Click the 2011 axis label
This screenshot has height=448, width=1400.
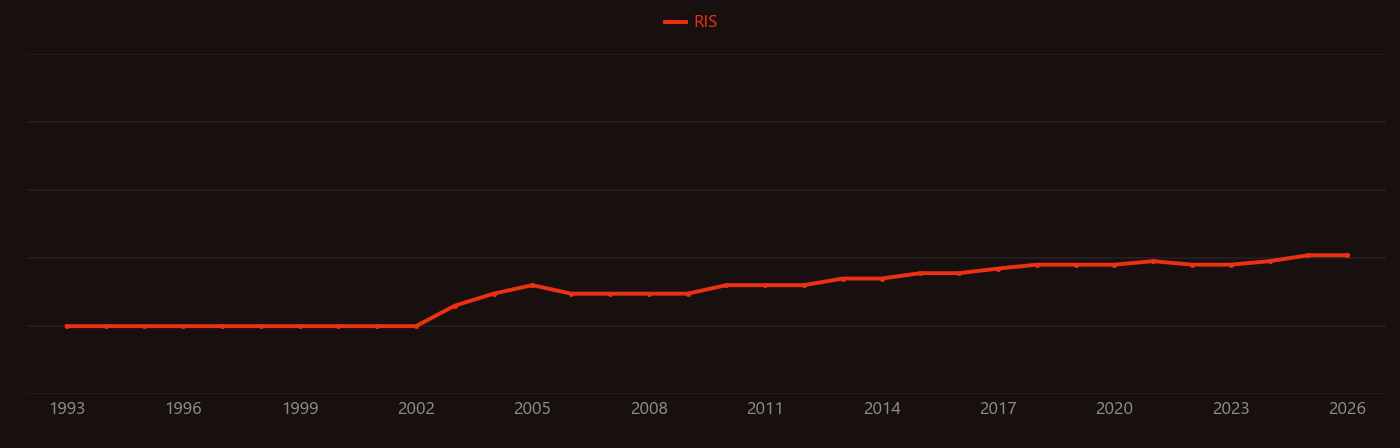pos(765,409)
